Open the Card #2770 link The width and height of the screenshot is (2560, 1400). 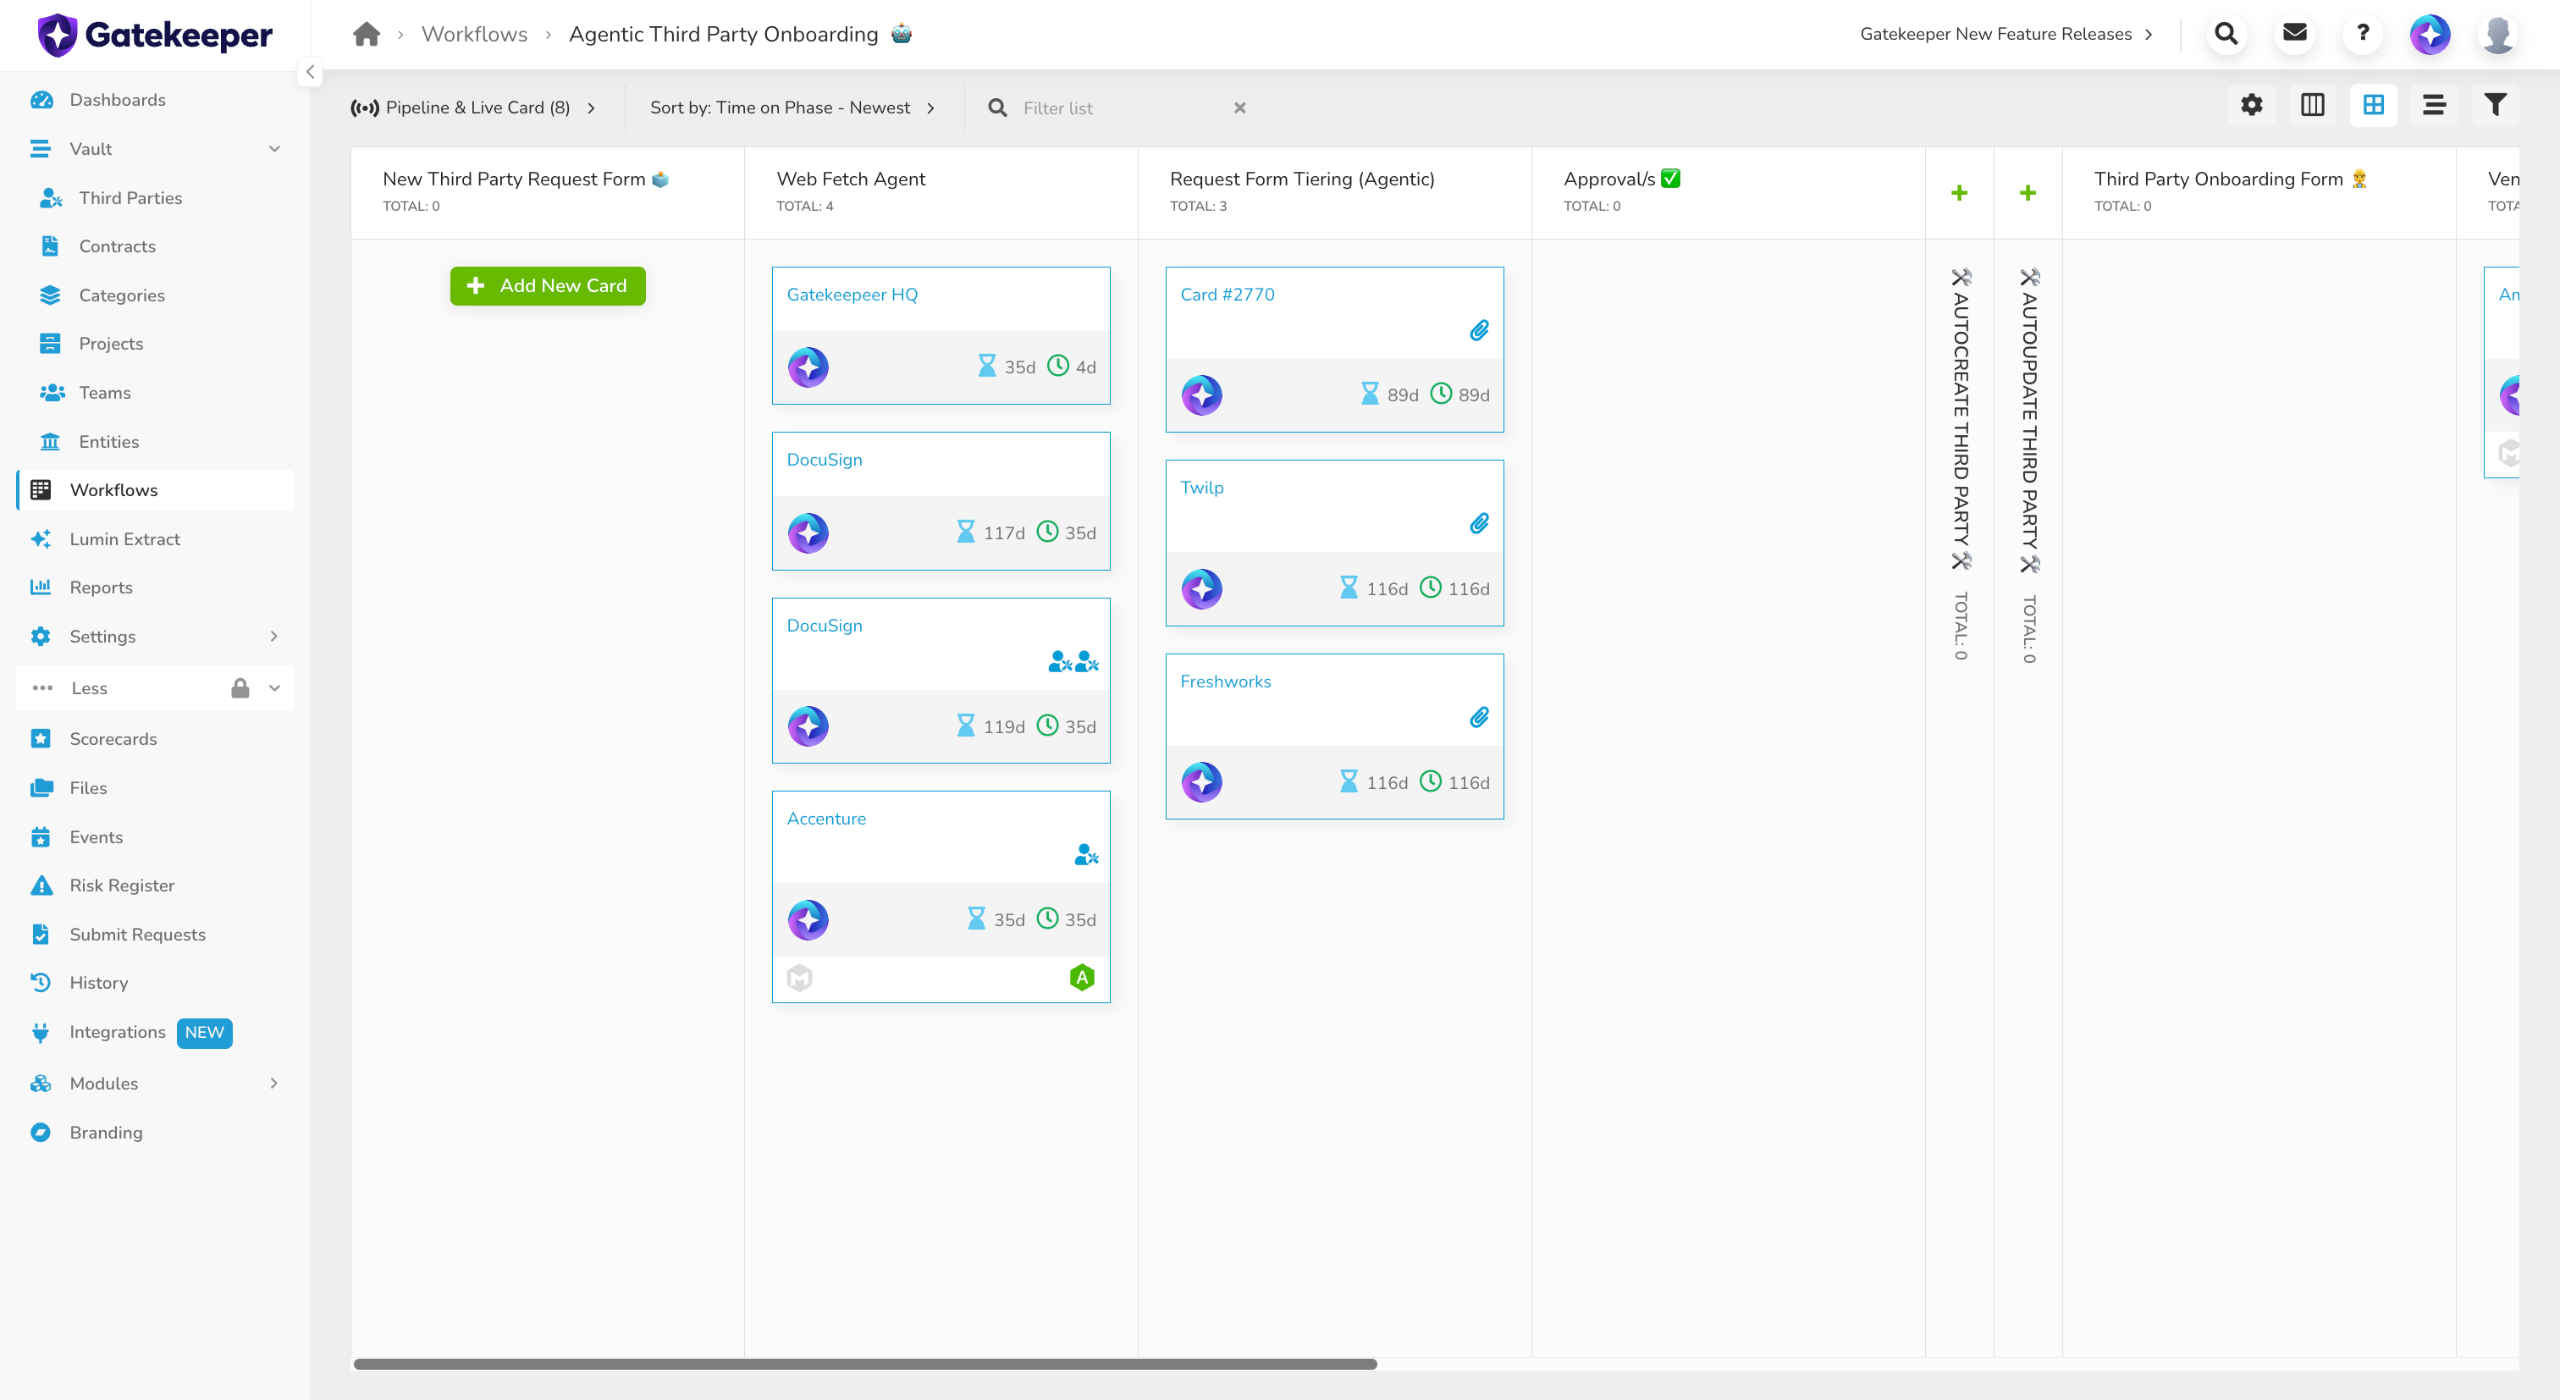(x=1227, y=295)
